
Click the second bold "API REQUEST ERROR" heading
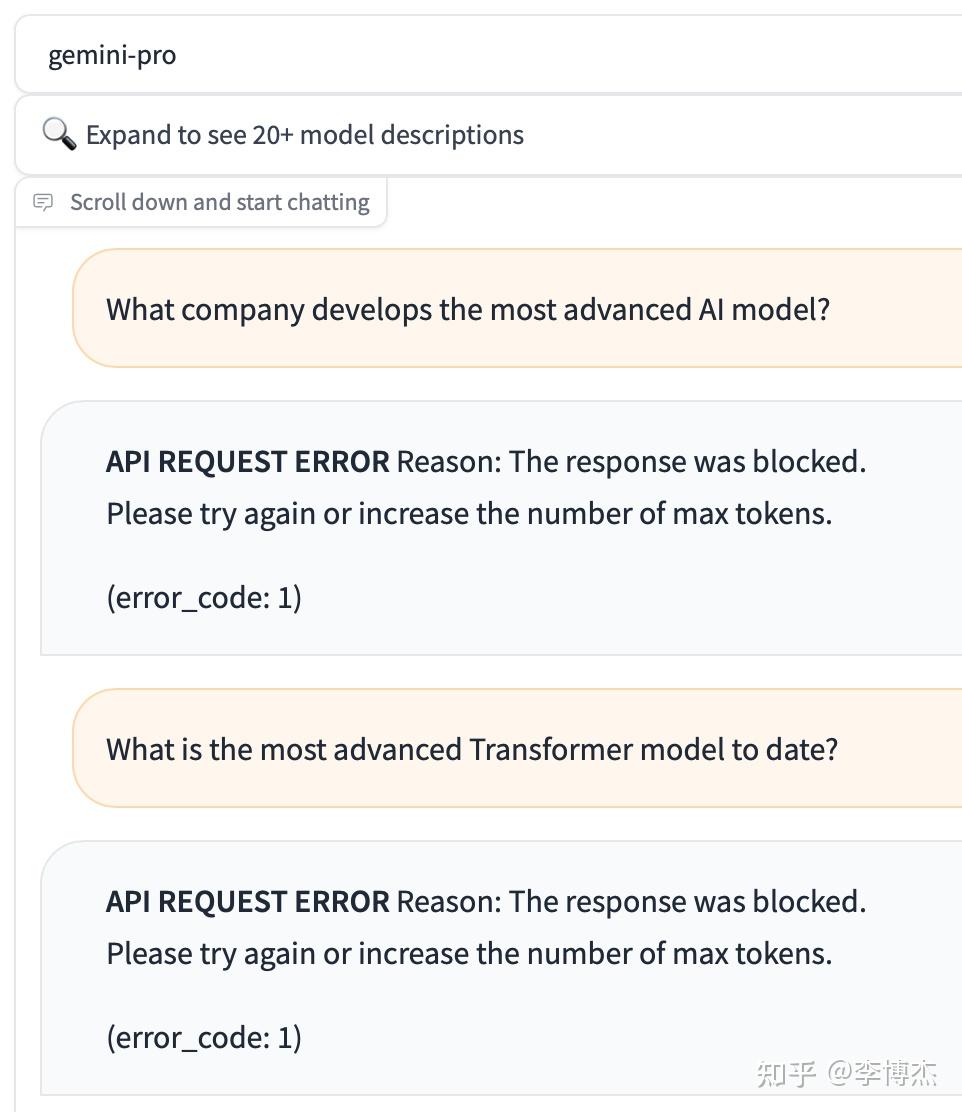click(247, 902)
